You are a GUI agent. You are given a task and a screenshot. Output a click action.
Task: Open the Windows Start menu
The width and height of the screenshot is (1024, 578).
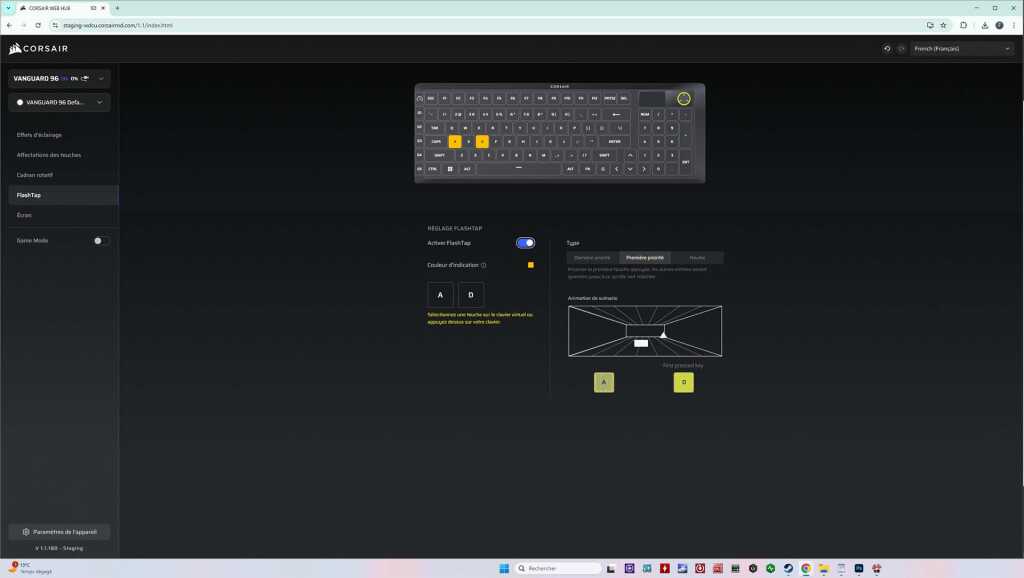[503, 568]
